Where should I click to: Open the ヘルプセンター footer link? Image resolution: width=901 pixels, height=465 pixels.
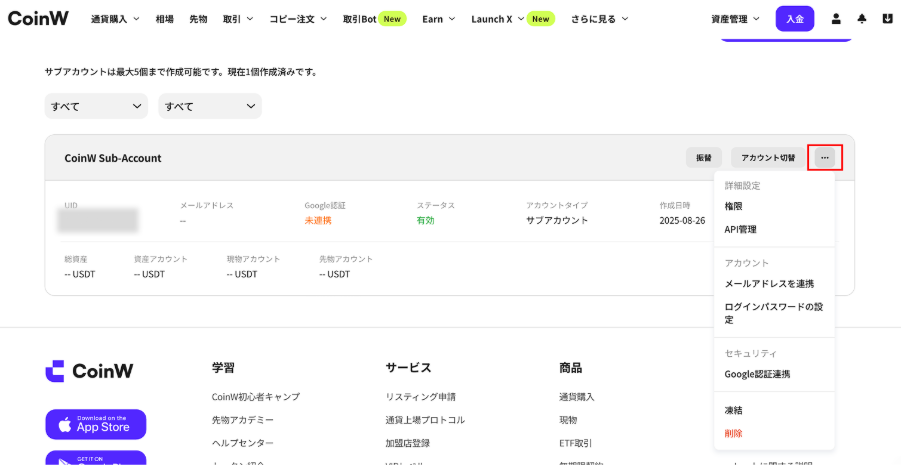pyautogui.click(x=242, y=443)
